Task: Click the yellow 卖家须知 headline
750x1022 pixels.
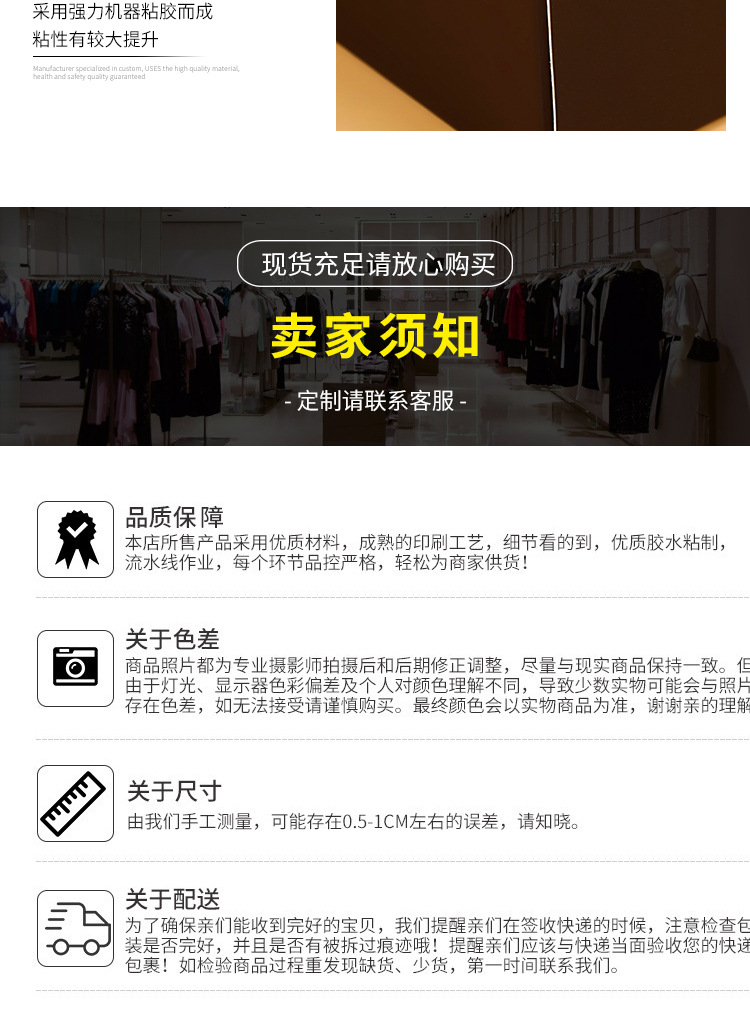Action: 375,336
